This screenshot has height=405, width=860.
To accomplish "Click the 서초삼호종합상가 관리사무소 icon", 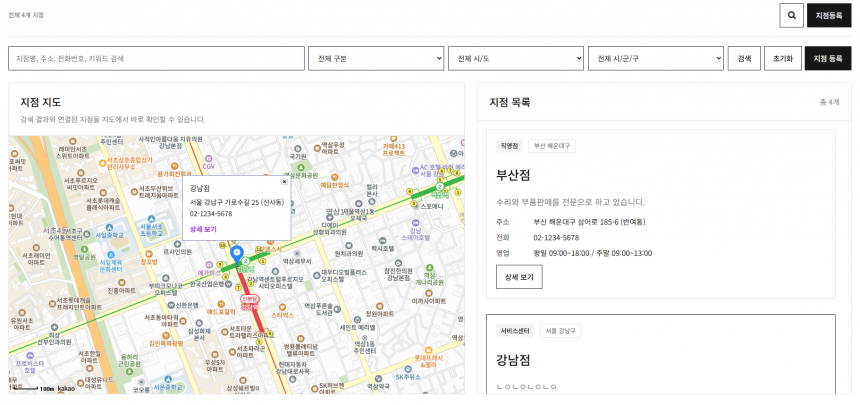I will pyautogui.click(x=103, y=162).
